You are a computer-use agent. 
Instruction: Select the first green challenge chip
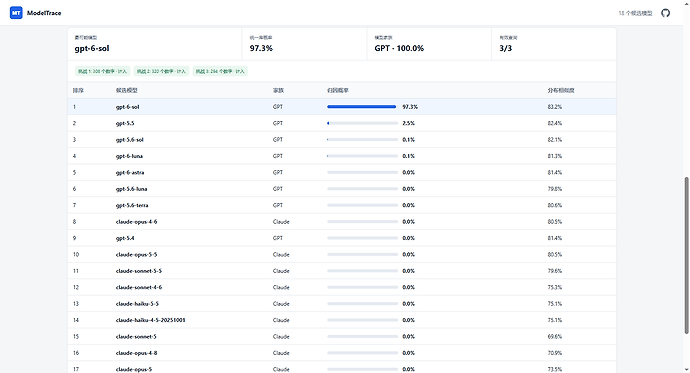(x=103, y=71)
